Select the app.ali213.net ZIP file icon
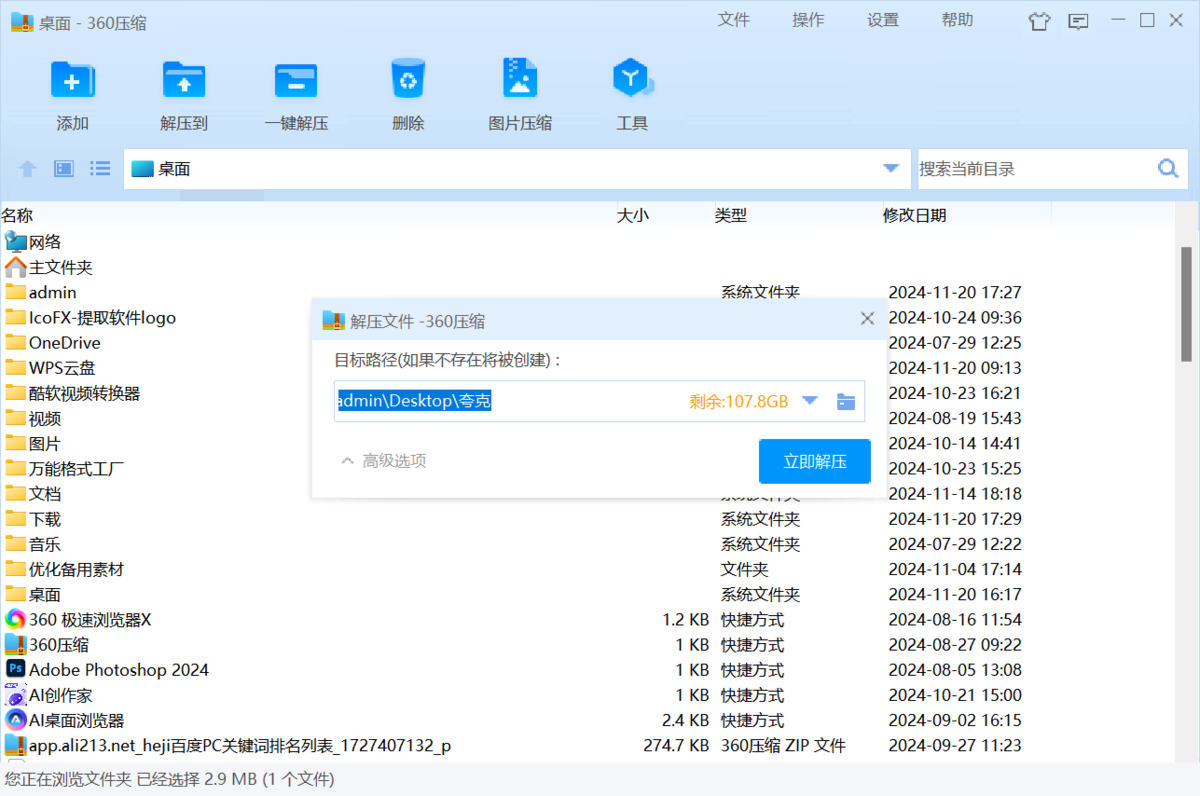 tap(16, 745)
